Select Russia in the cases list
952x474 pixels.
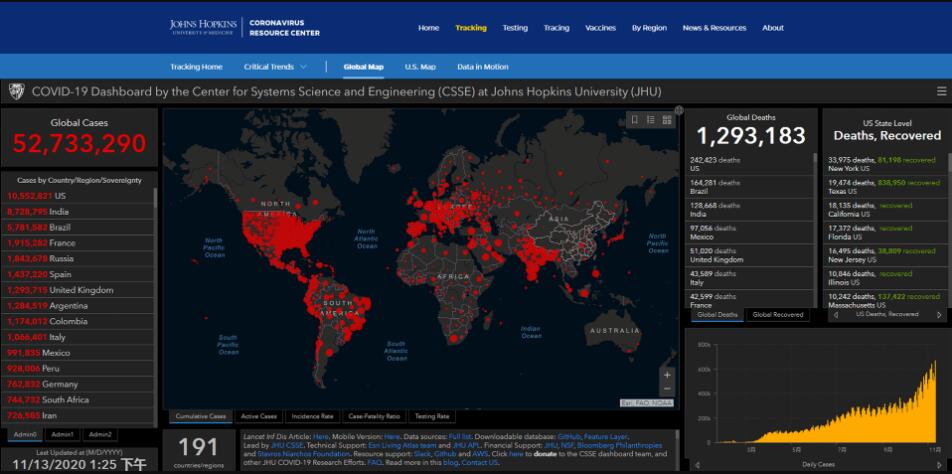coord(78,259)
